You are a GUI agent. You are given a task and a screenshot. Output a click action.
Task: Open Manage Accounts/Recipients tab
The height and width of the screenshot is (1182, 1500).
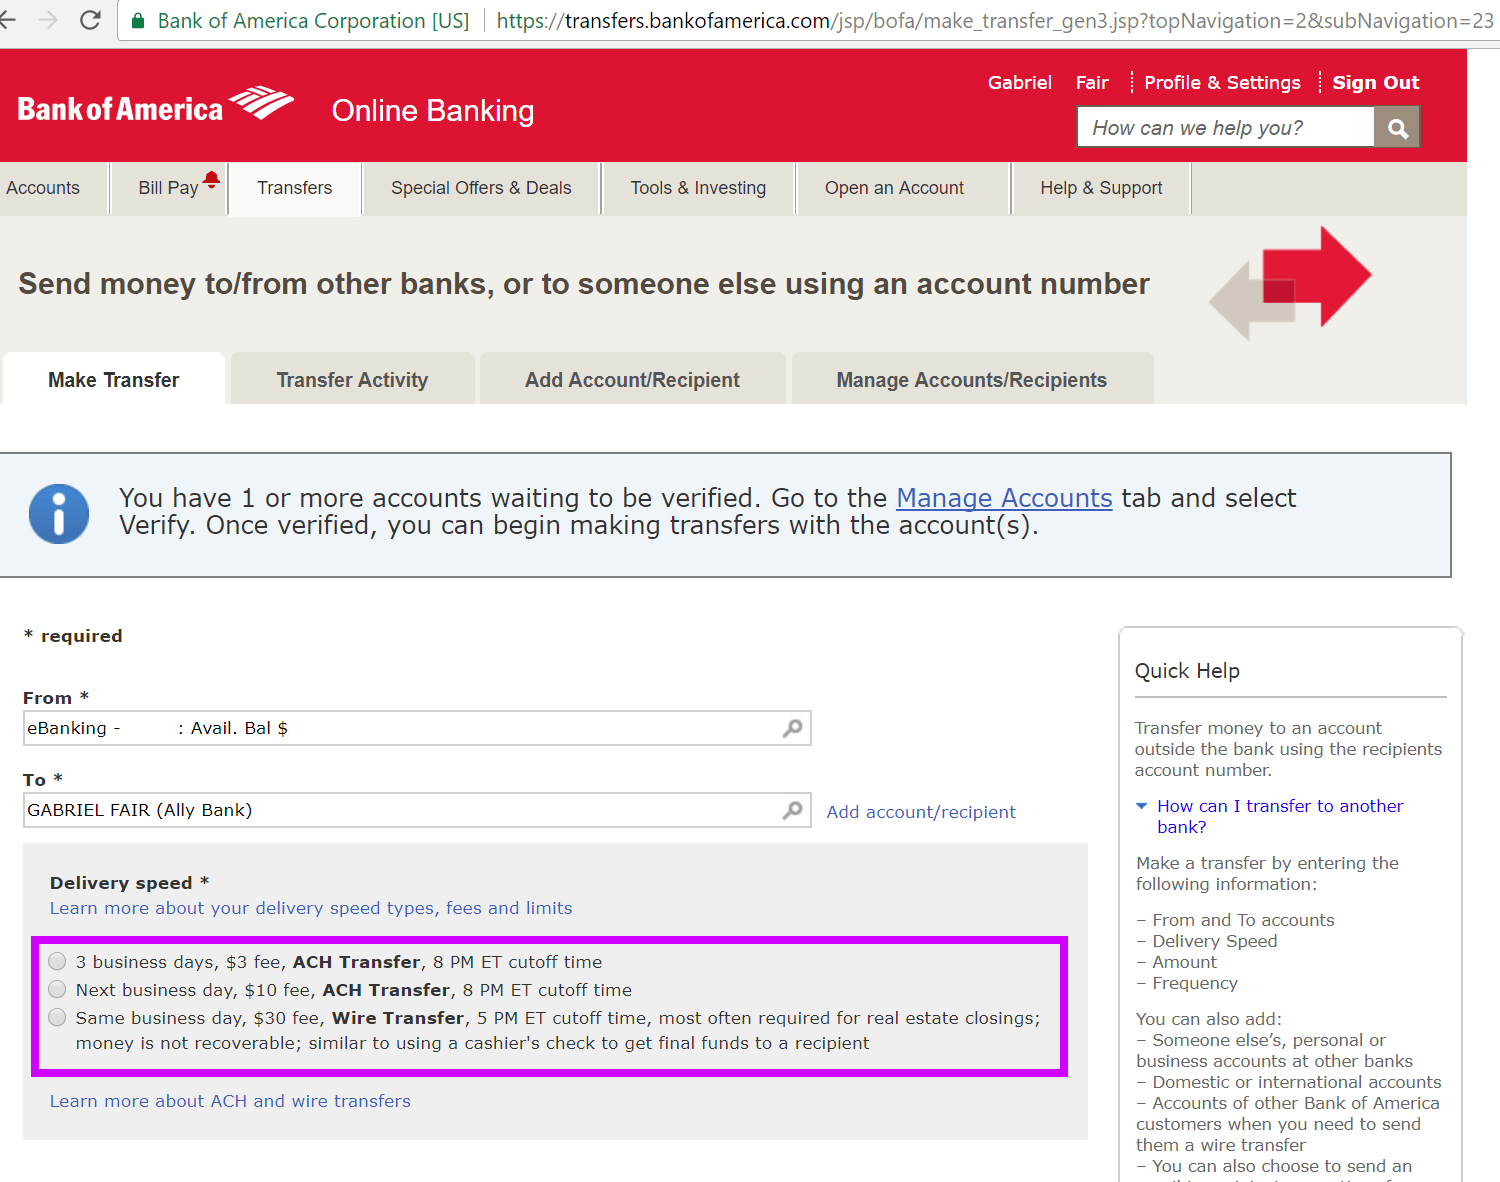pos(972,379)
